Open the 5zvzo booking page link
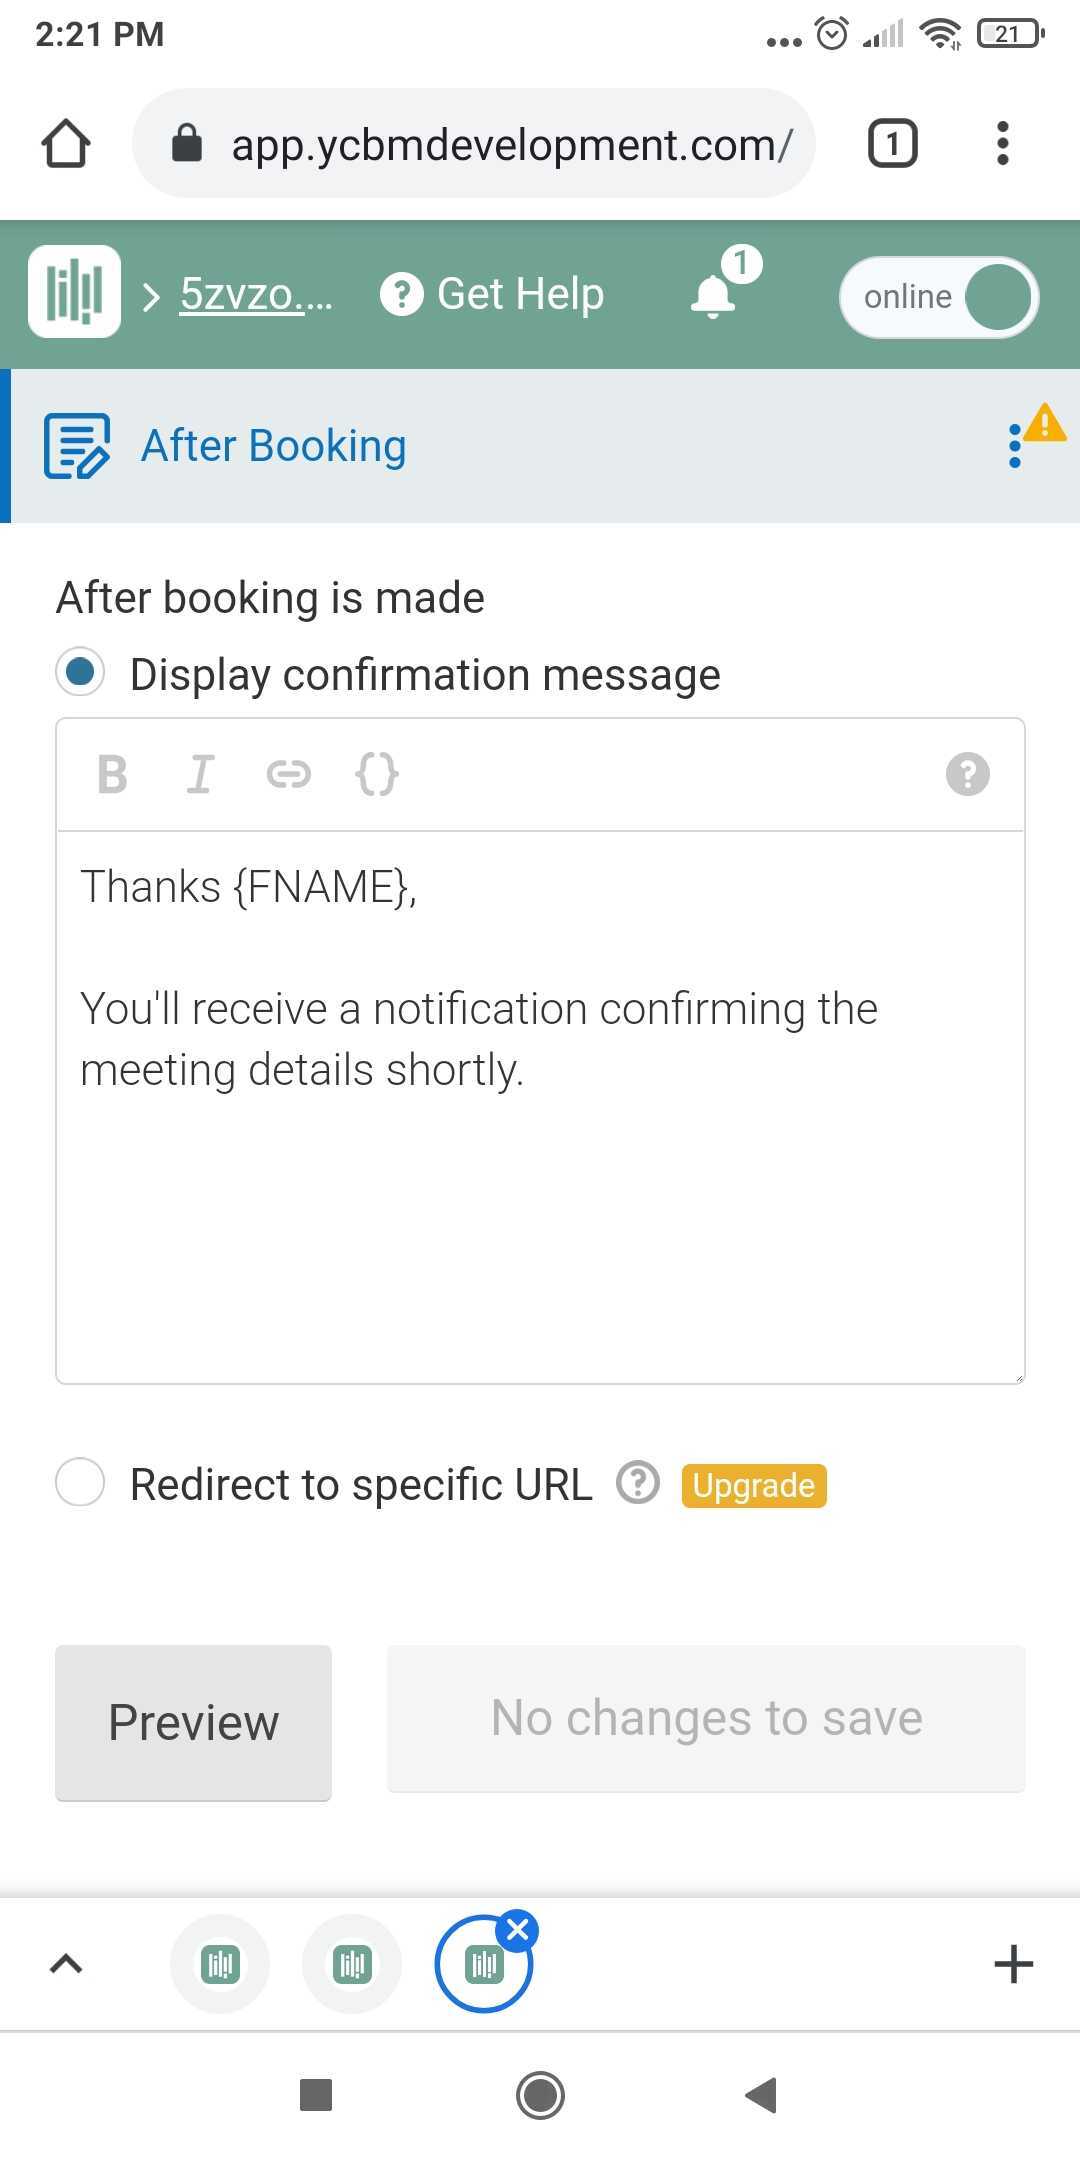The width and height of the screenshot is (1080, 2160). point(255,294)
